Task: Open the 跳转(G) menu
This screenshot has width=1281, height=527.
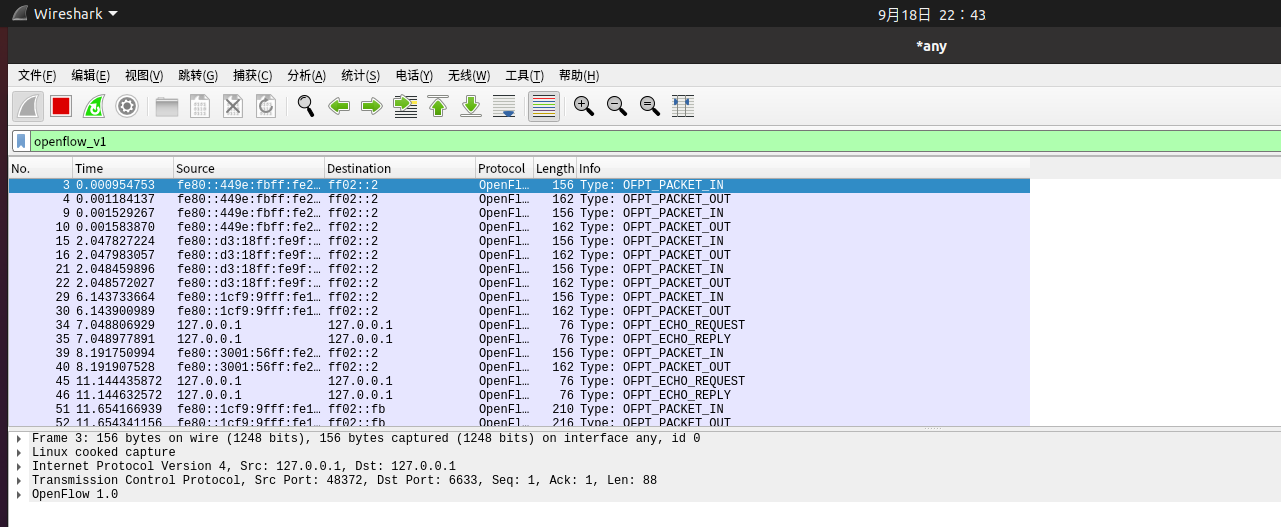Action: (x=198, y=76)
